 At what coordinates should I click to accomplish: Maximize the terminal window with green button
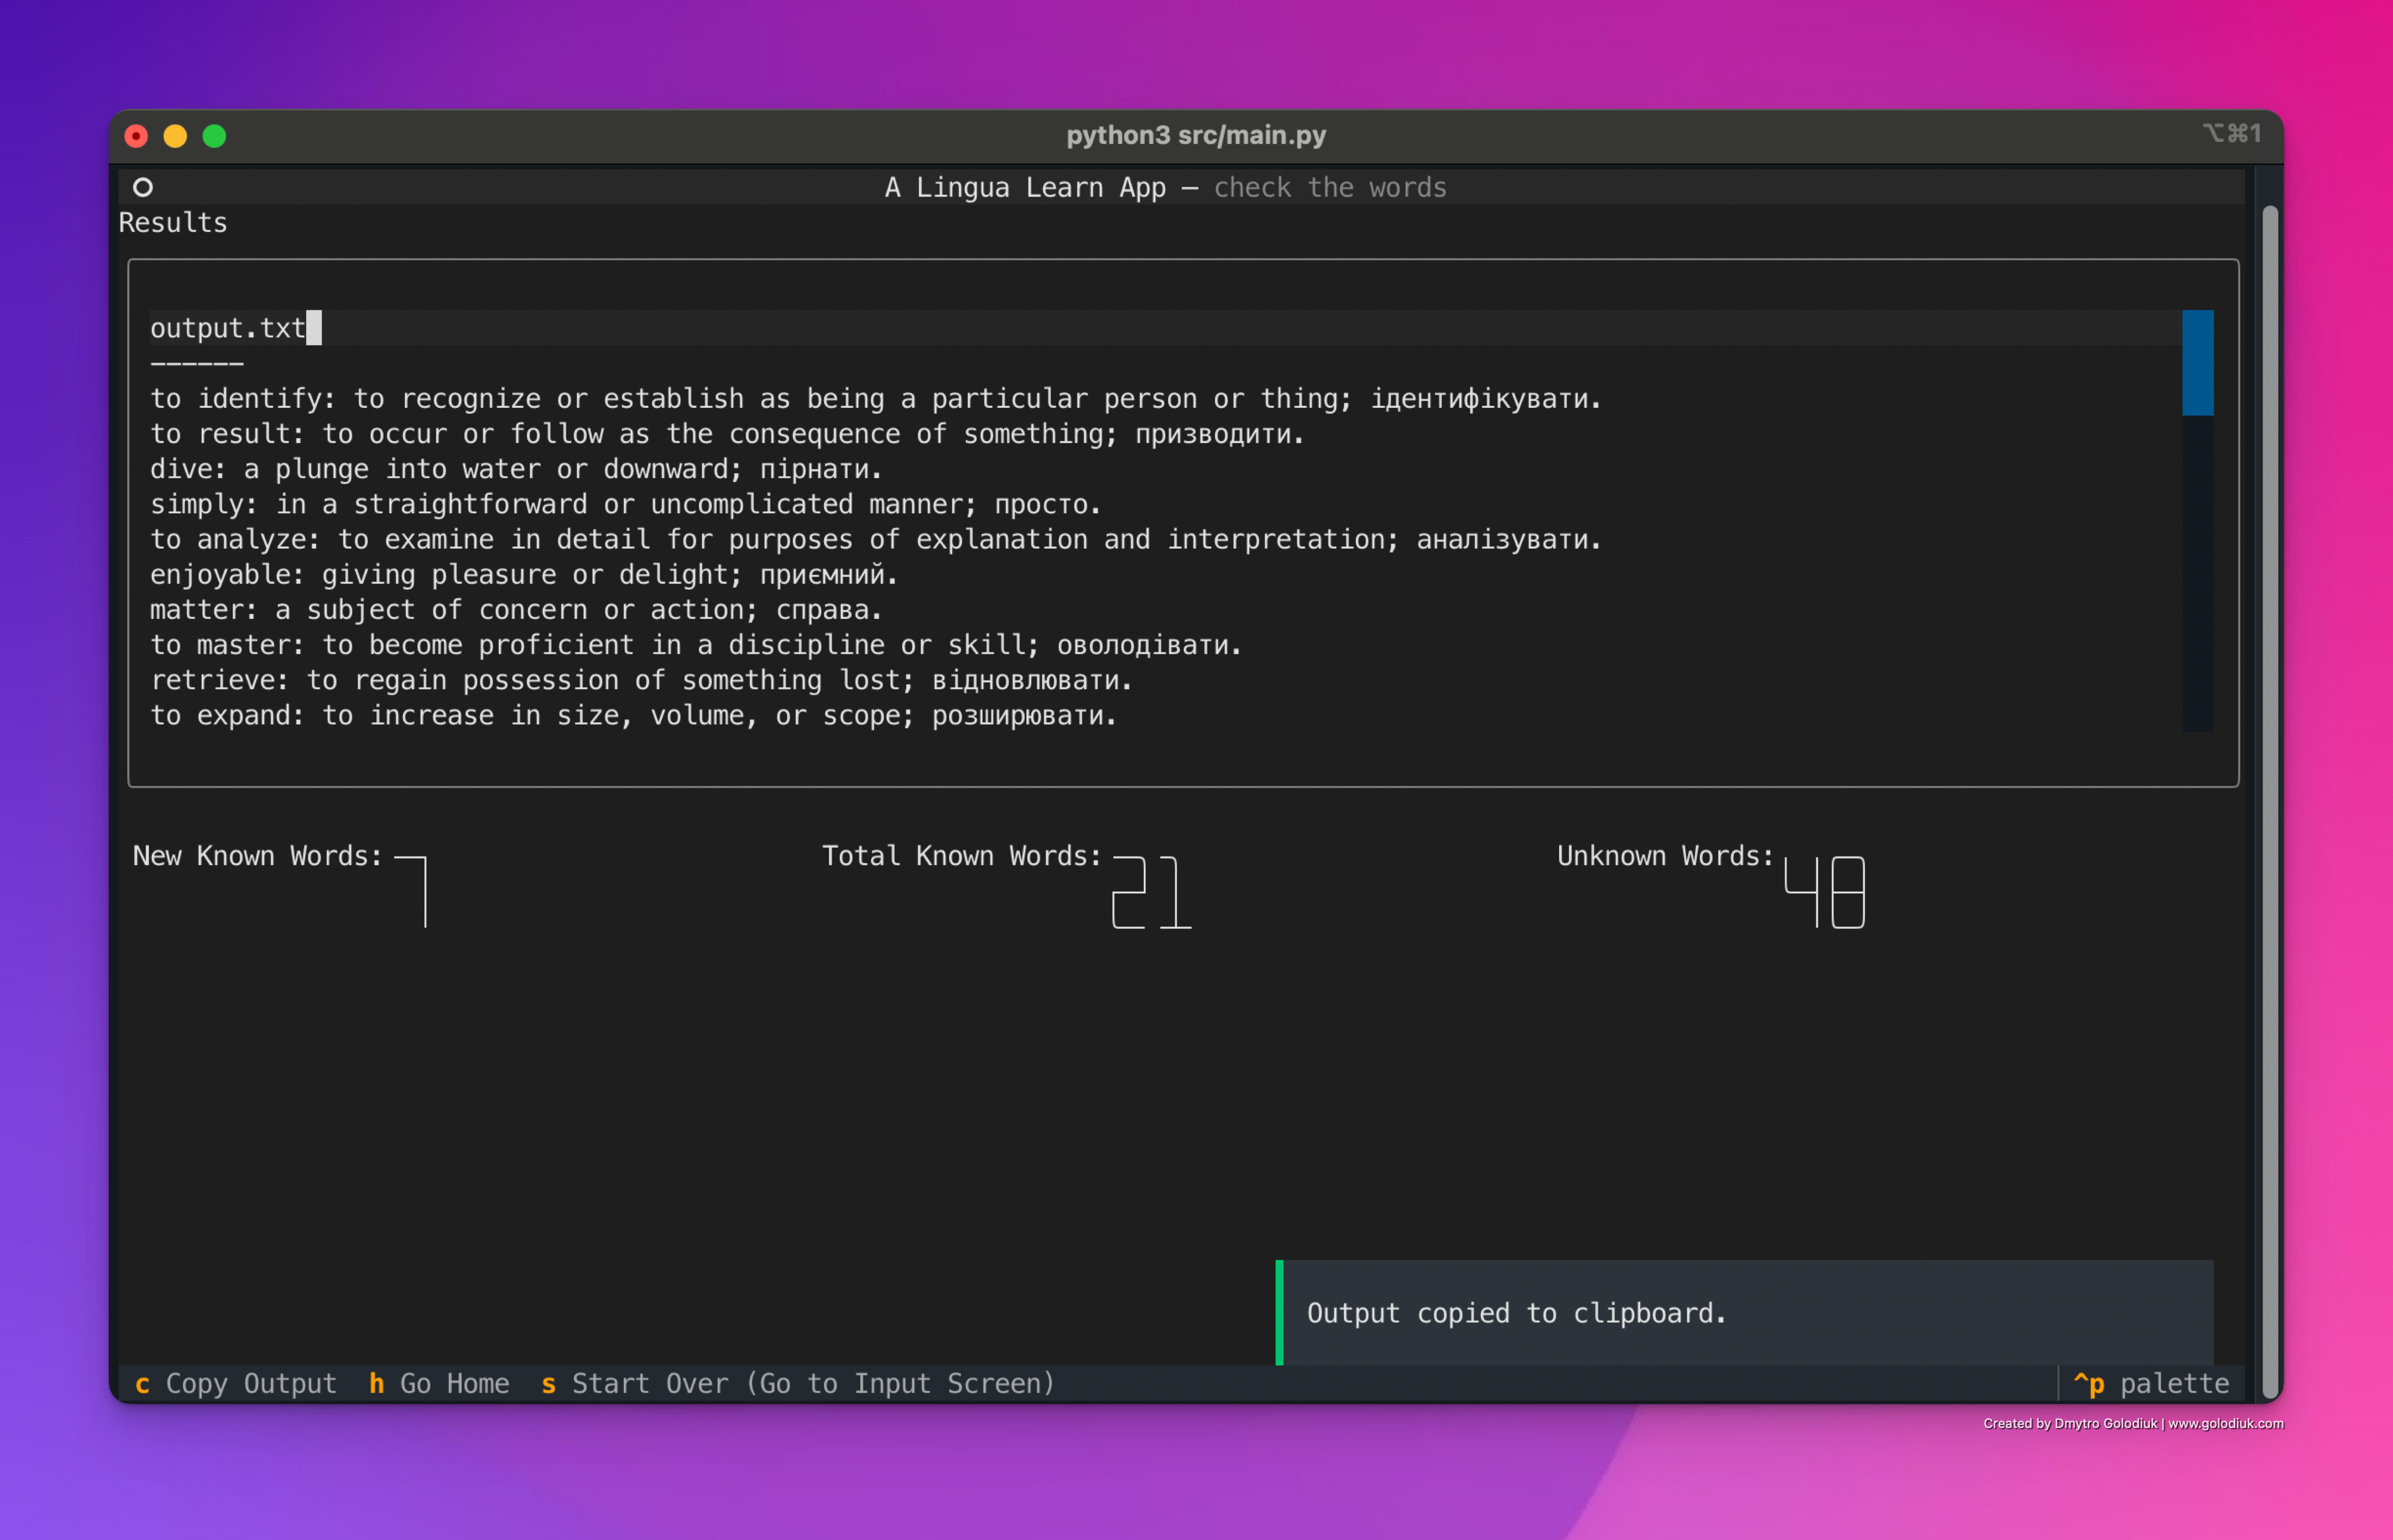(x=214, y=136)
